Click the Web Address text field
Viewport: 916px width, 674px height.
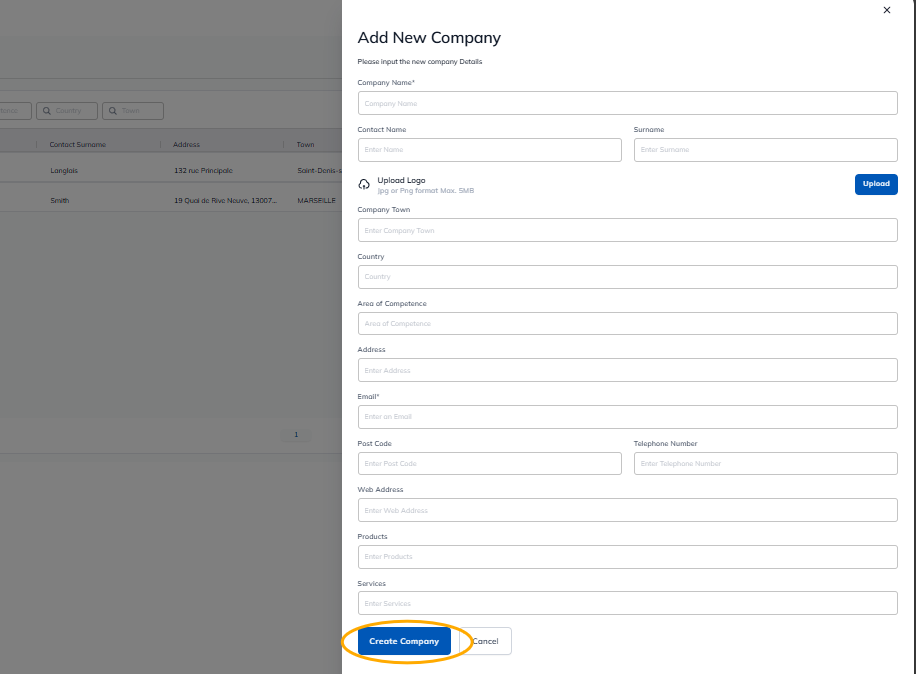tap(627, 510)
